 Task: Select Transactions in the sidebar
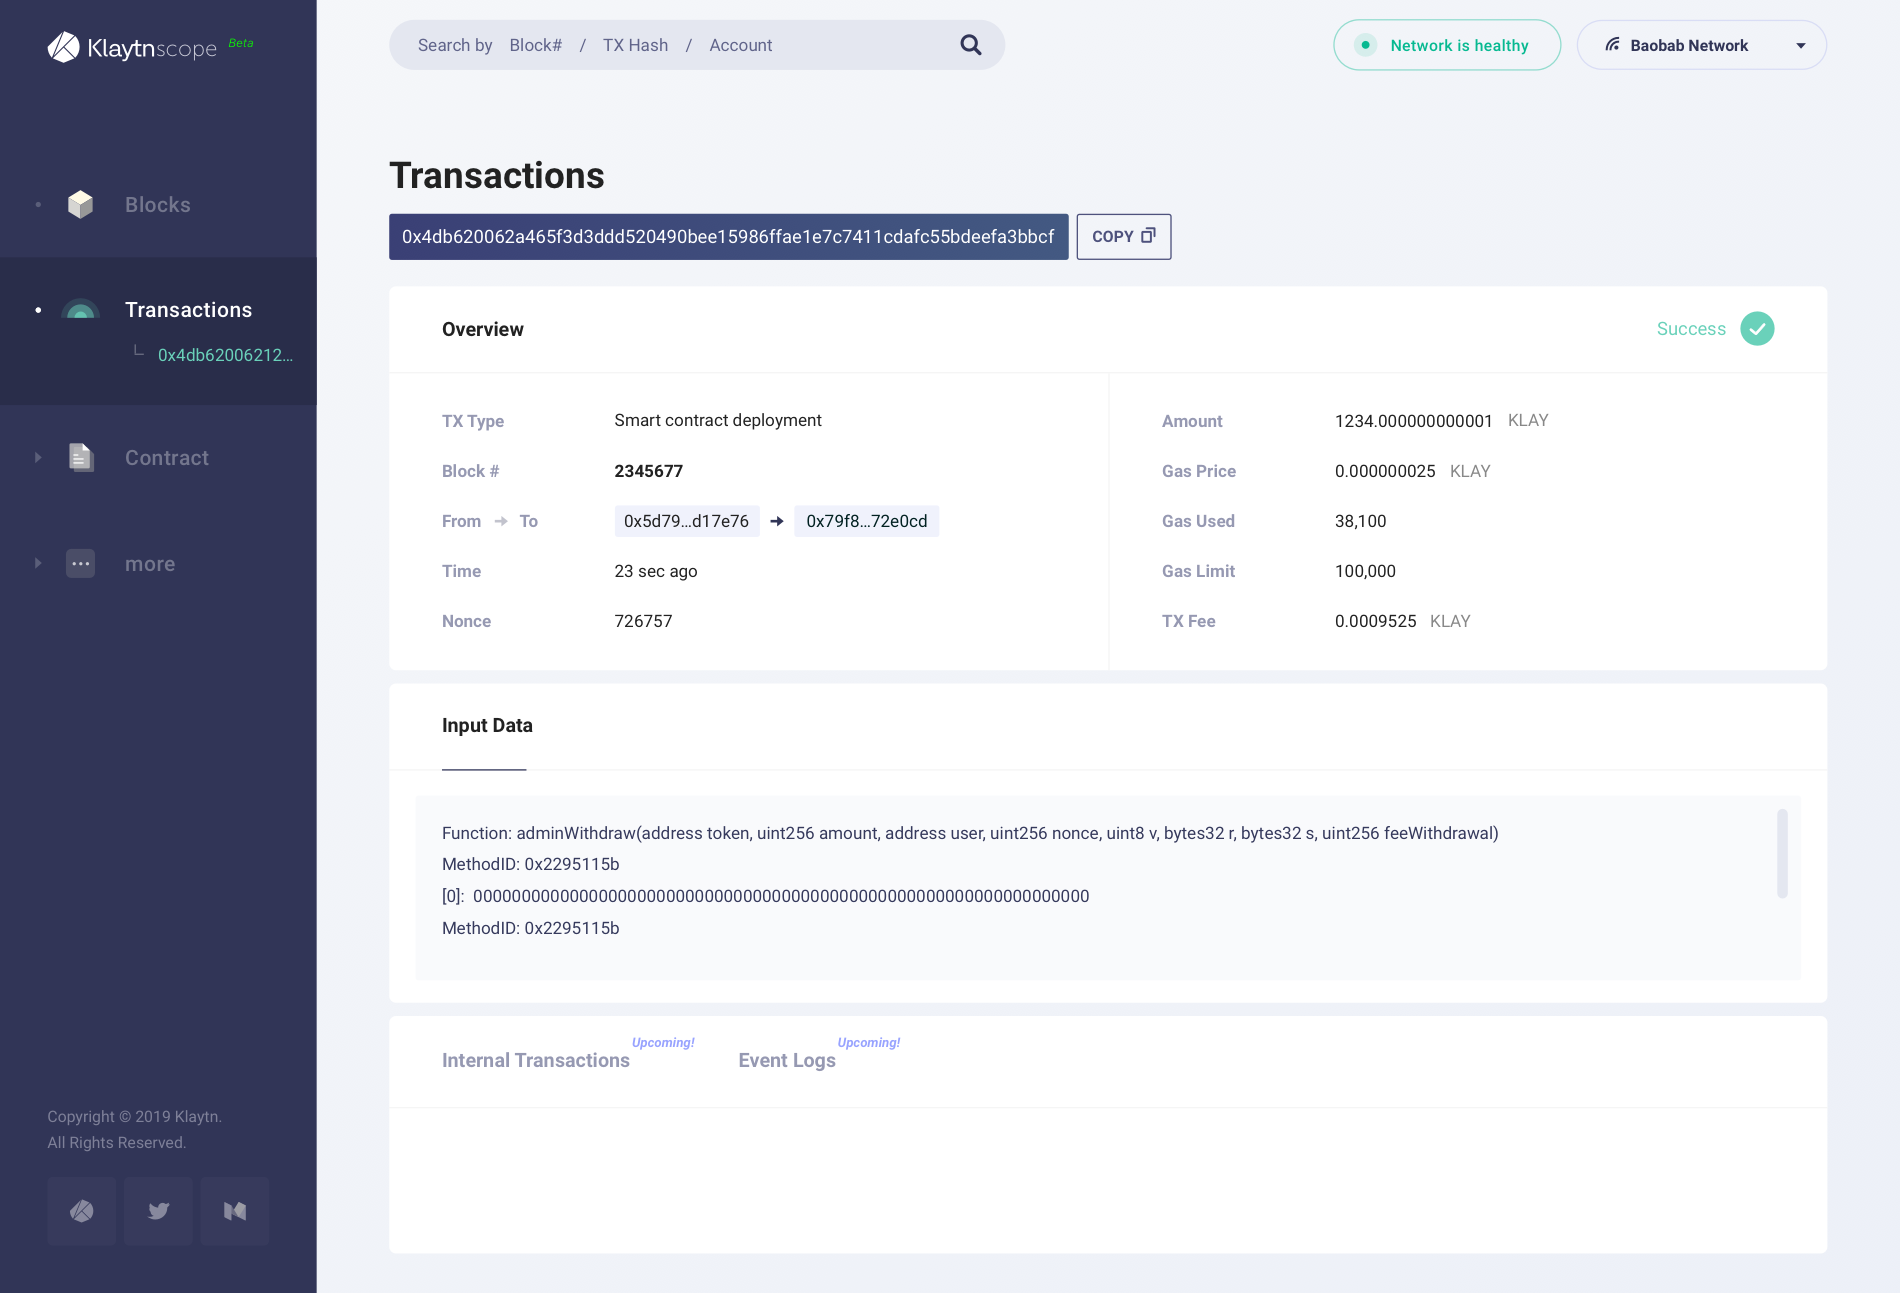188,310
